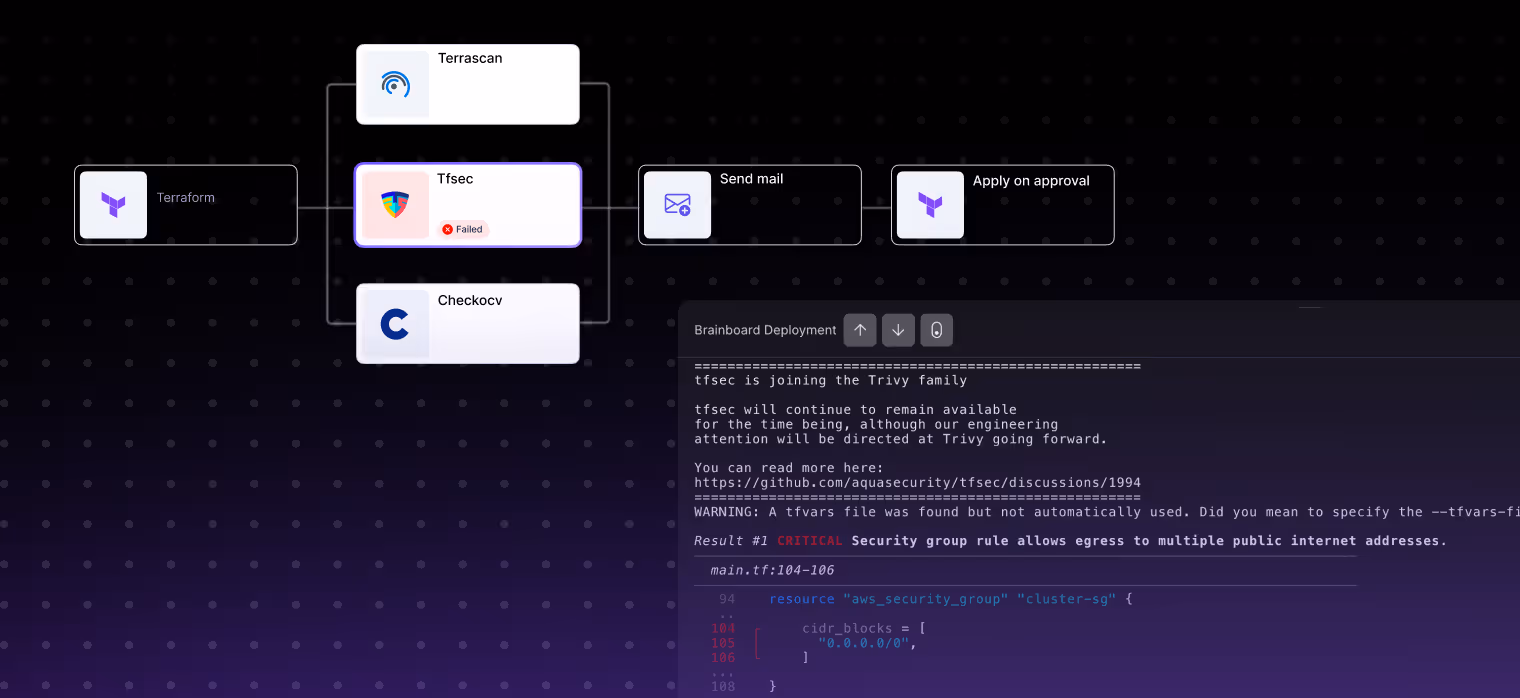Click line number 94 in code
The width and height of the screenshot is (1520, 698).
[727, 599]
